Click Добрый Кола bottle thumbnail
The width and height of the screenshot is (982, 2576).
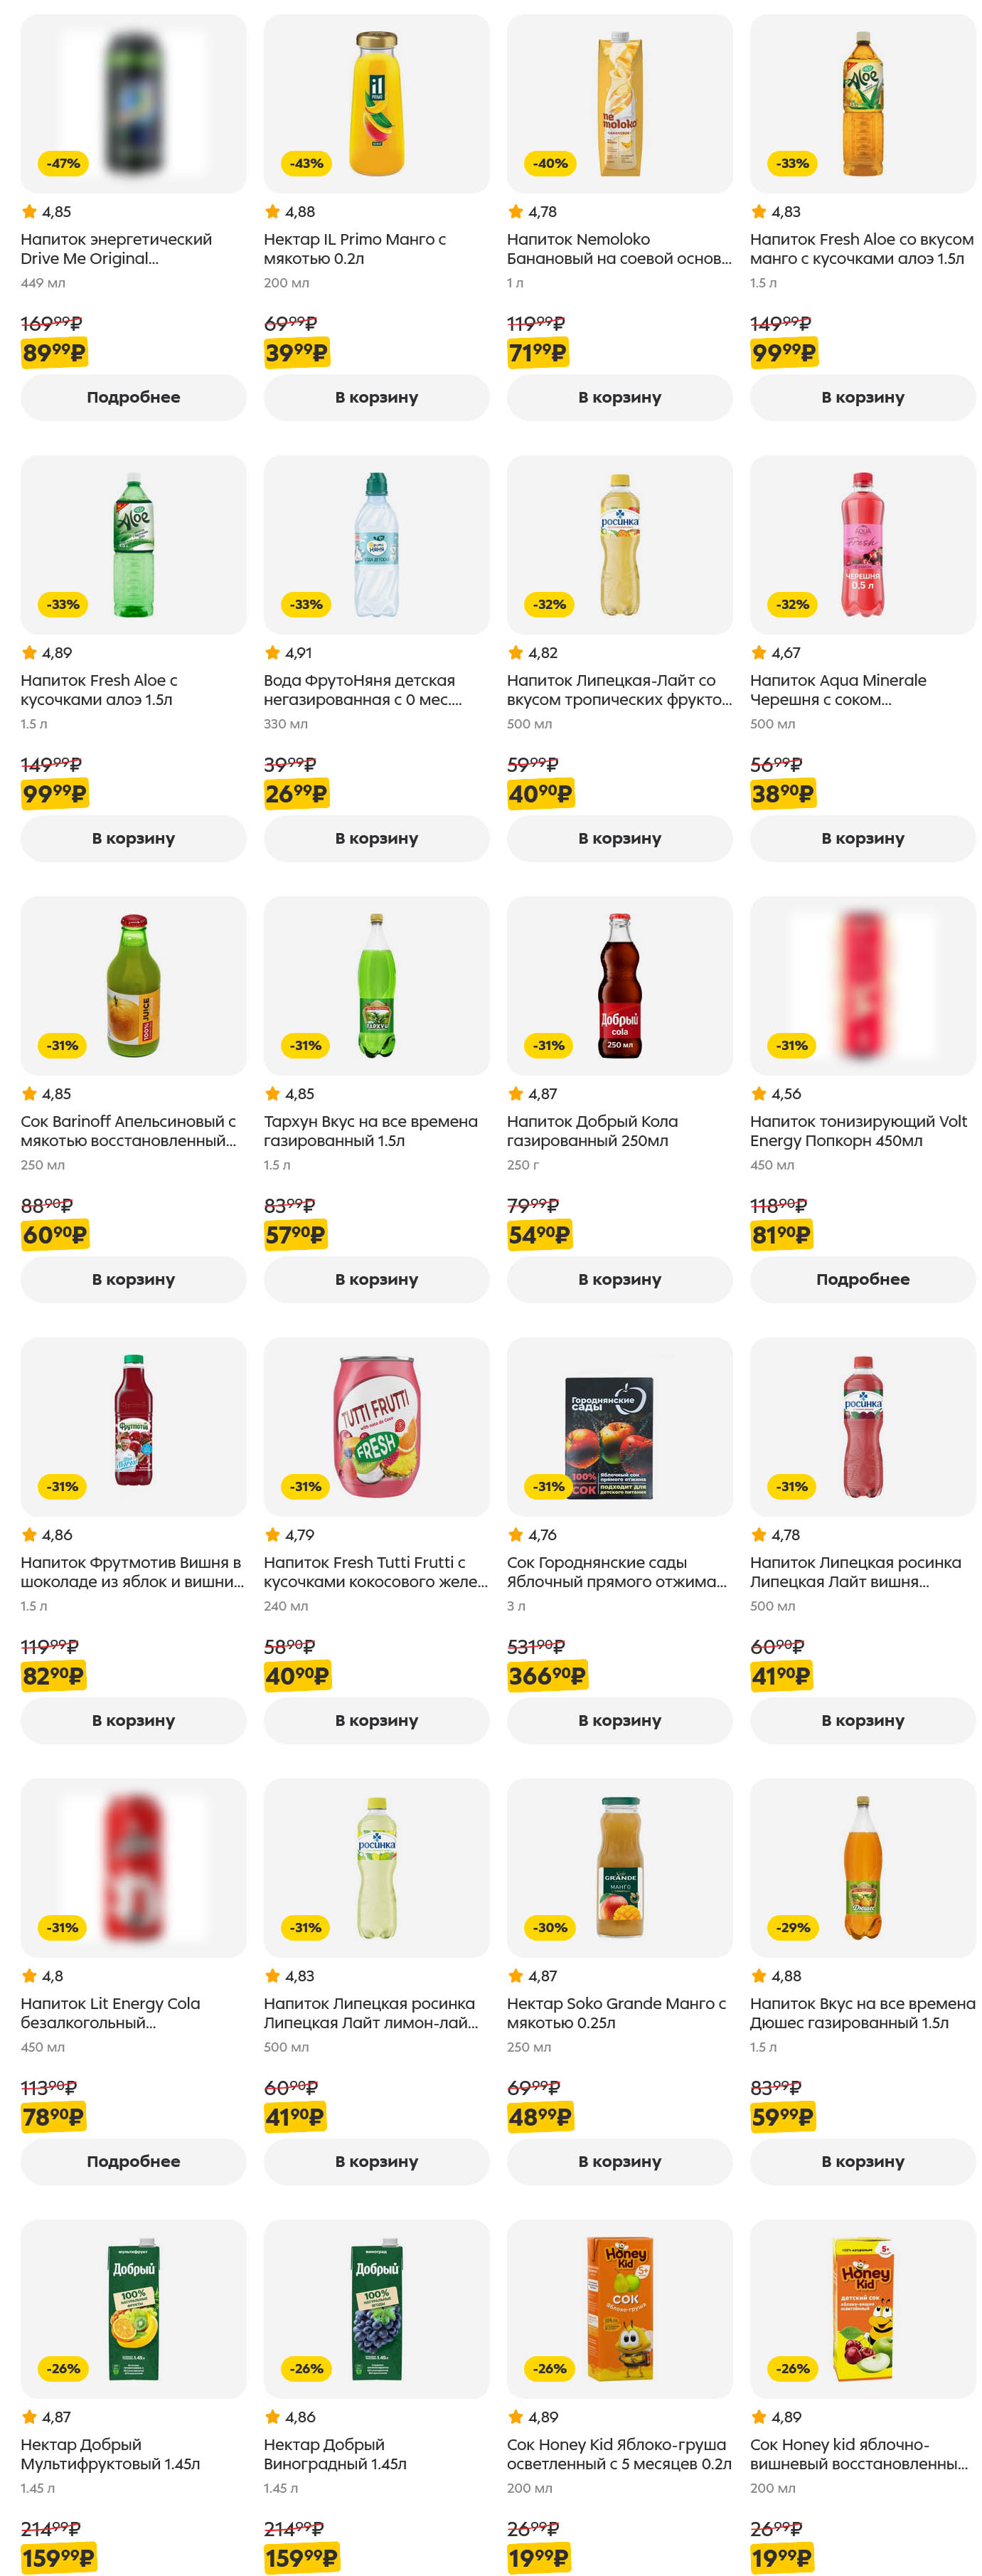[x=619, y=986]
